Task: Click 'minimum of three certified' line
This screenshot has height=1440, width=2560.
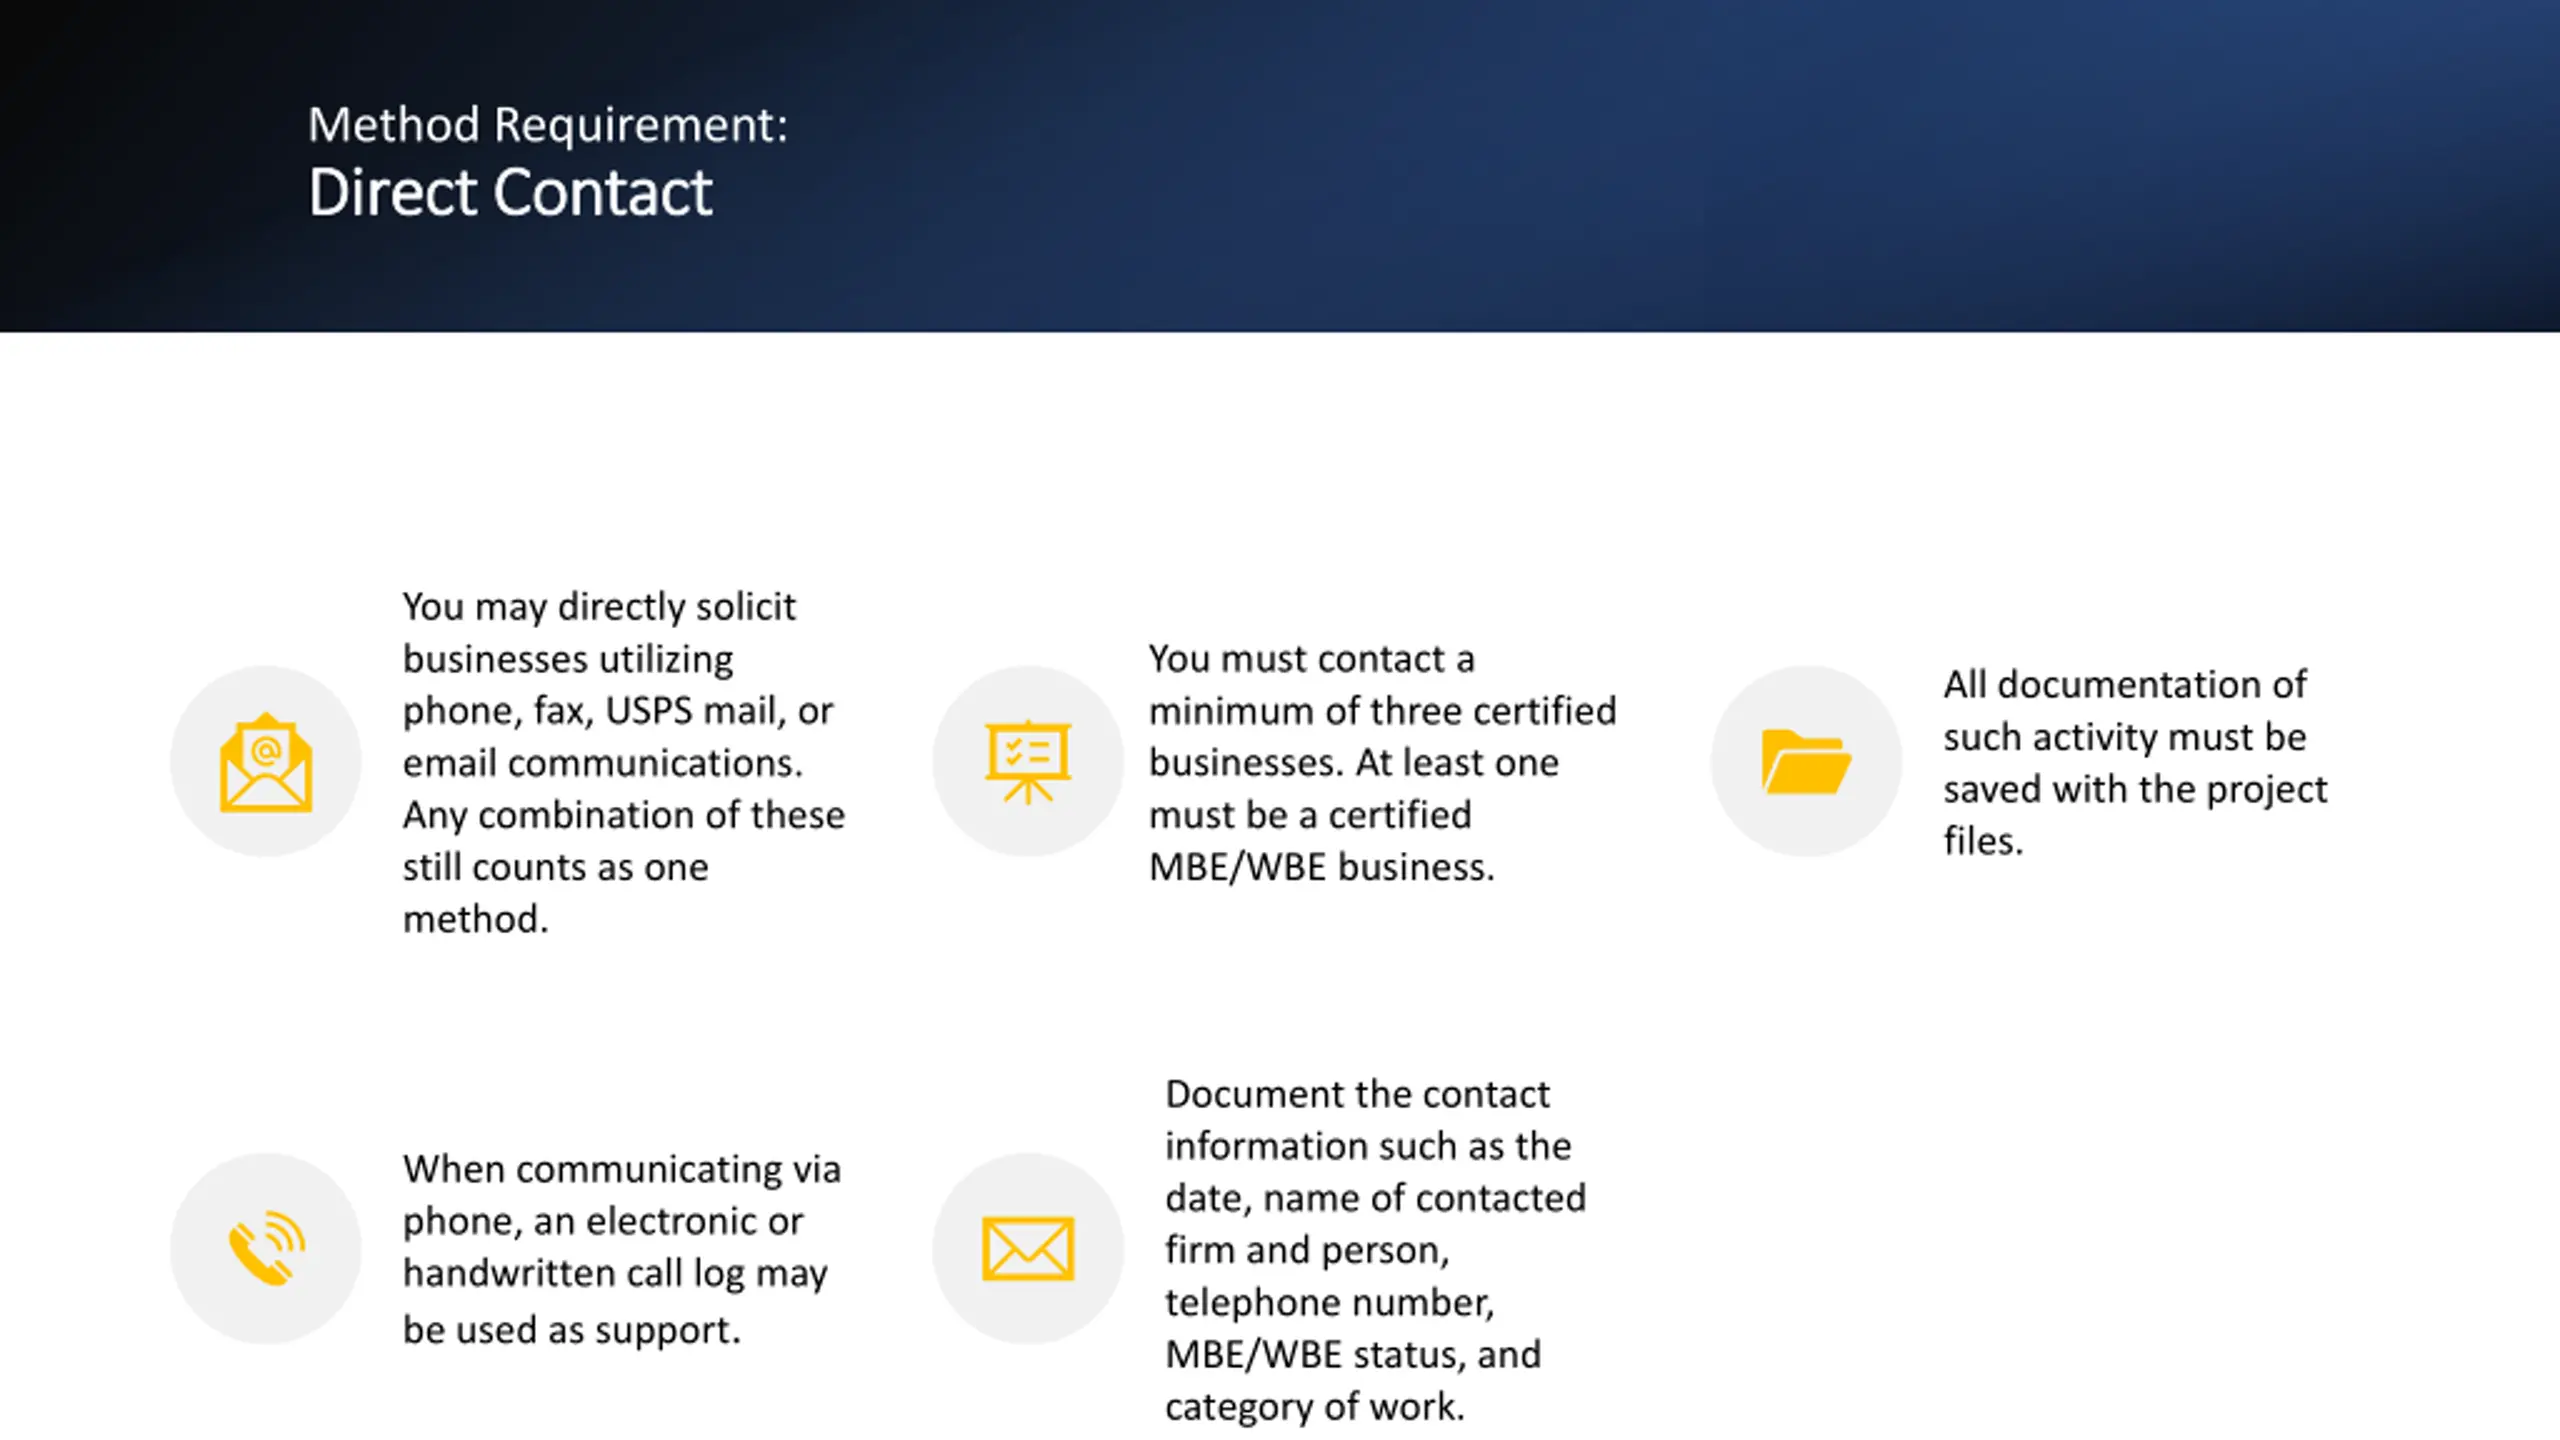Action: click(1382, 711)
